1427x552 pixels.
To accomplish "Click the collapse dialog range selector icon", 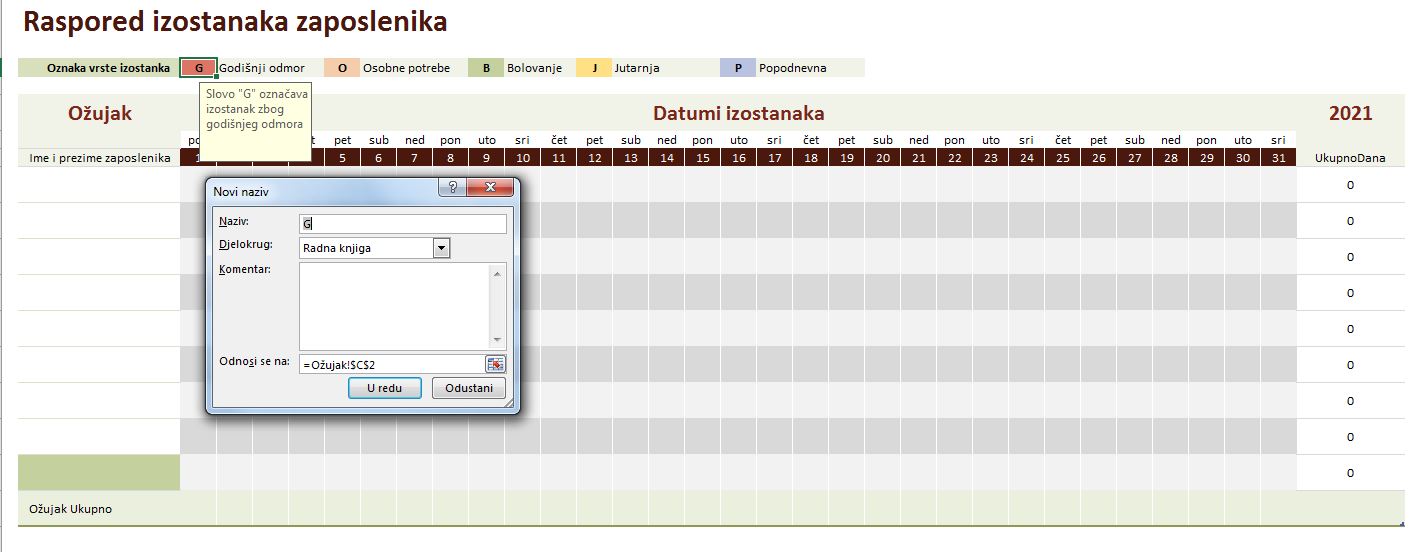I will tap(496, 364).
